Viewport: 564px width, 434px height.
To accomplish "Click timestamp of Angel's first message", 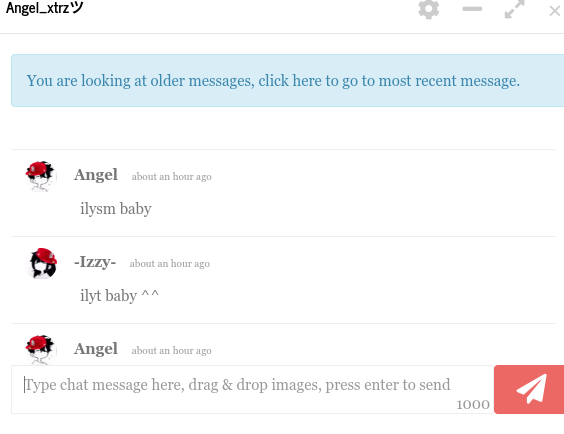I will click(x=172, y=177).
